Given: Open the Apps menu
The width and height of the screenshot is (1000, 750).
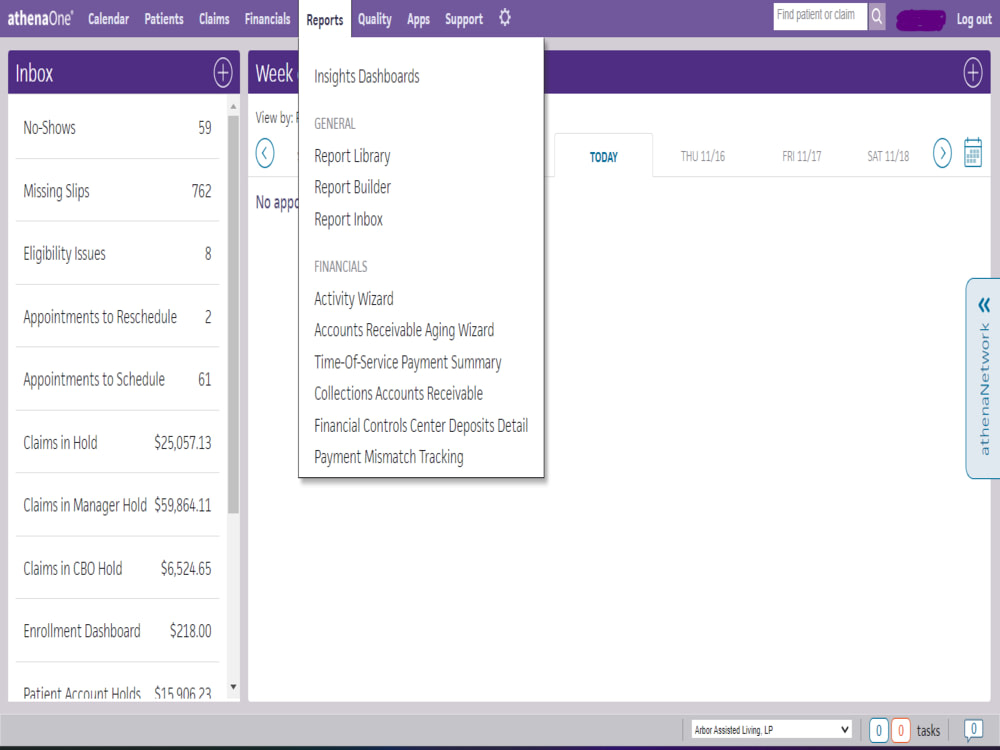Looking at the screenshot, I should (418, 20).
